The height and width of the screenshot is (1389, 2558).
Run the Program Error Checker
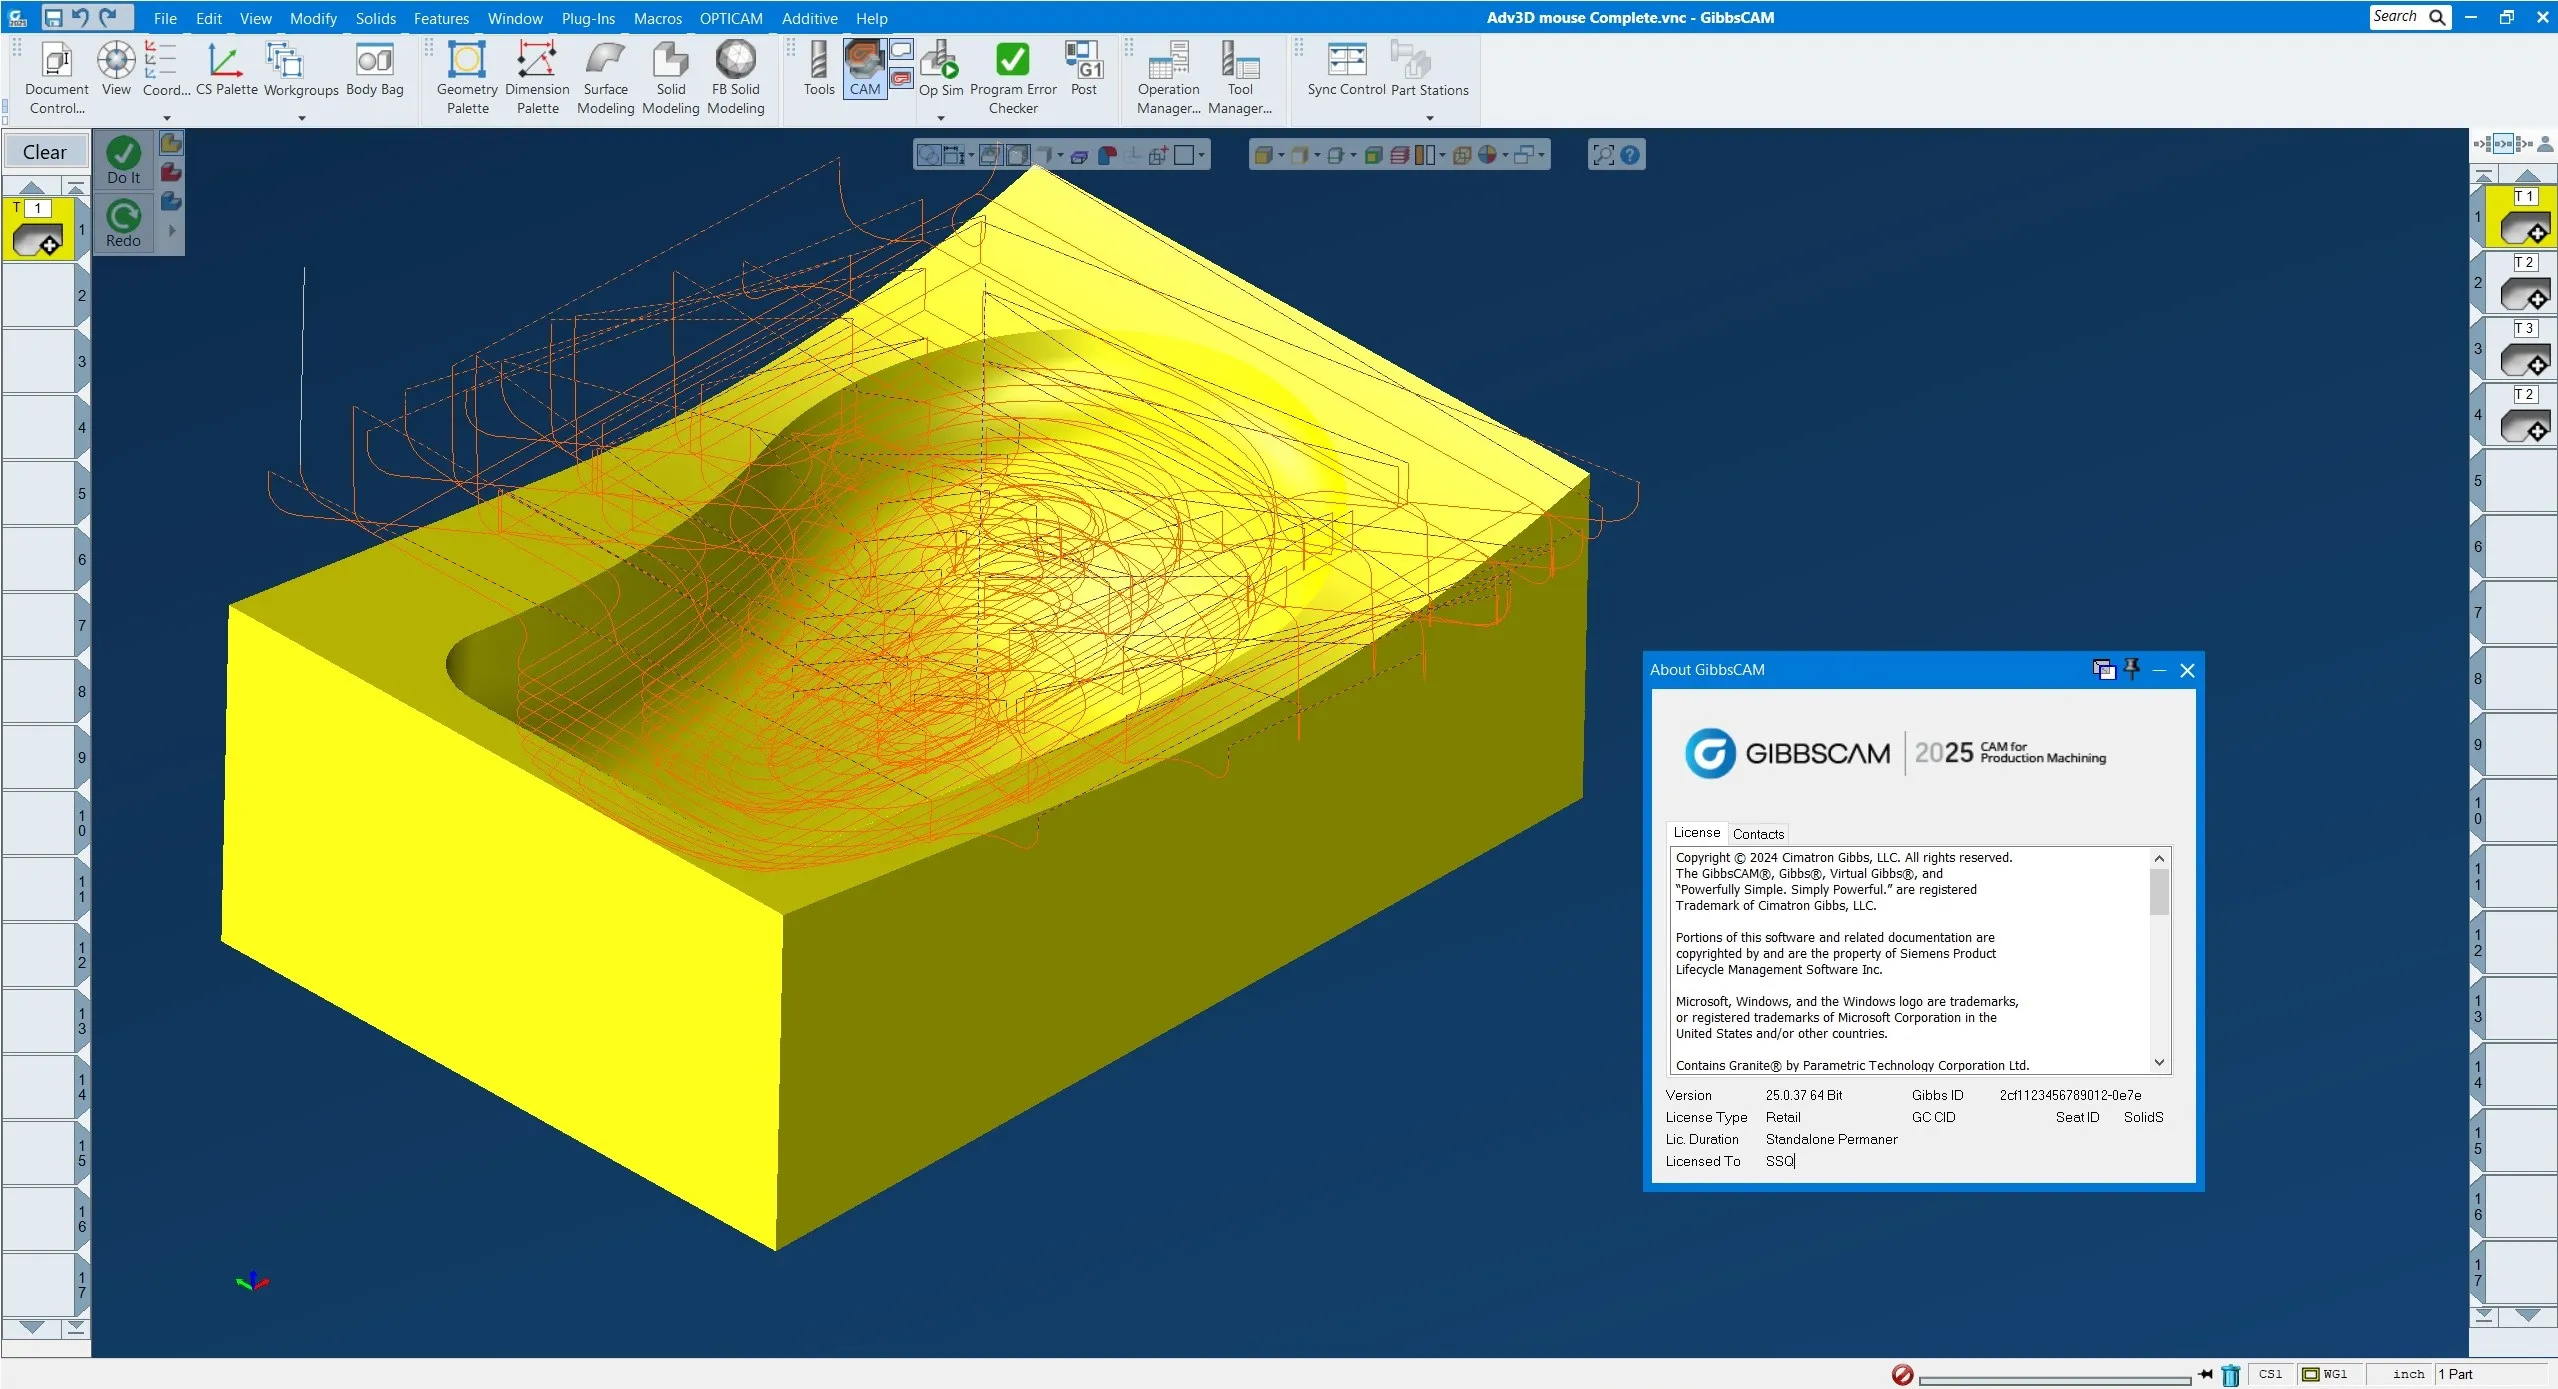point(1013,78)
